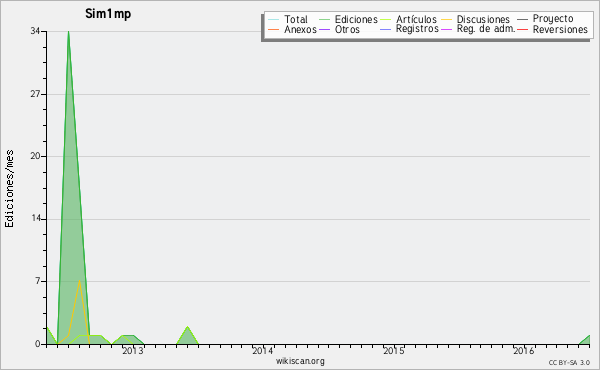Click the y-axis value 34
Screen dimensions: 600x370
35,31
